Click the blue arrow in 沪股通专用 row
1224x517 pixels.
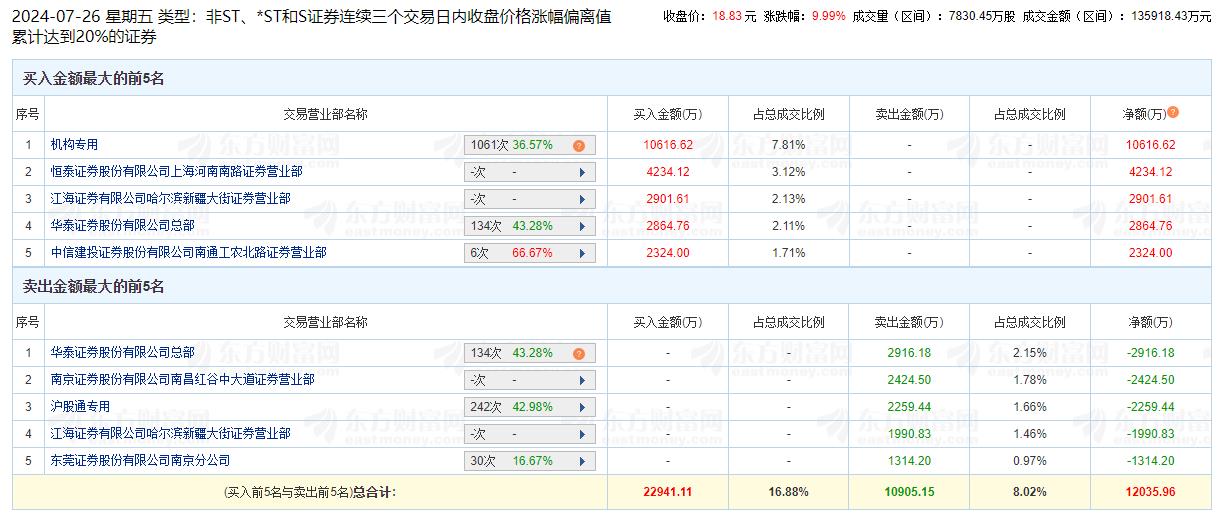tap(582, 408)
